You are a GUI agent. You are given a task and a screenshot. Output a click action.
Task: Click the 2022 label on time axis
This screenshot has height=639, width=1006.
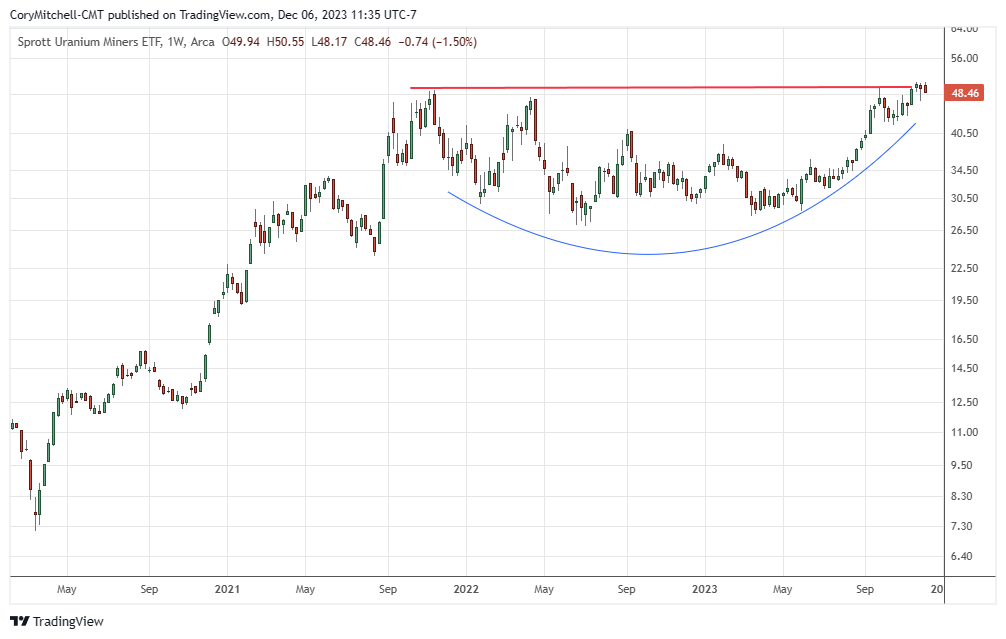(x=466, y=589)
